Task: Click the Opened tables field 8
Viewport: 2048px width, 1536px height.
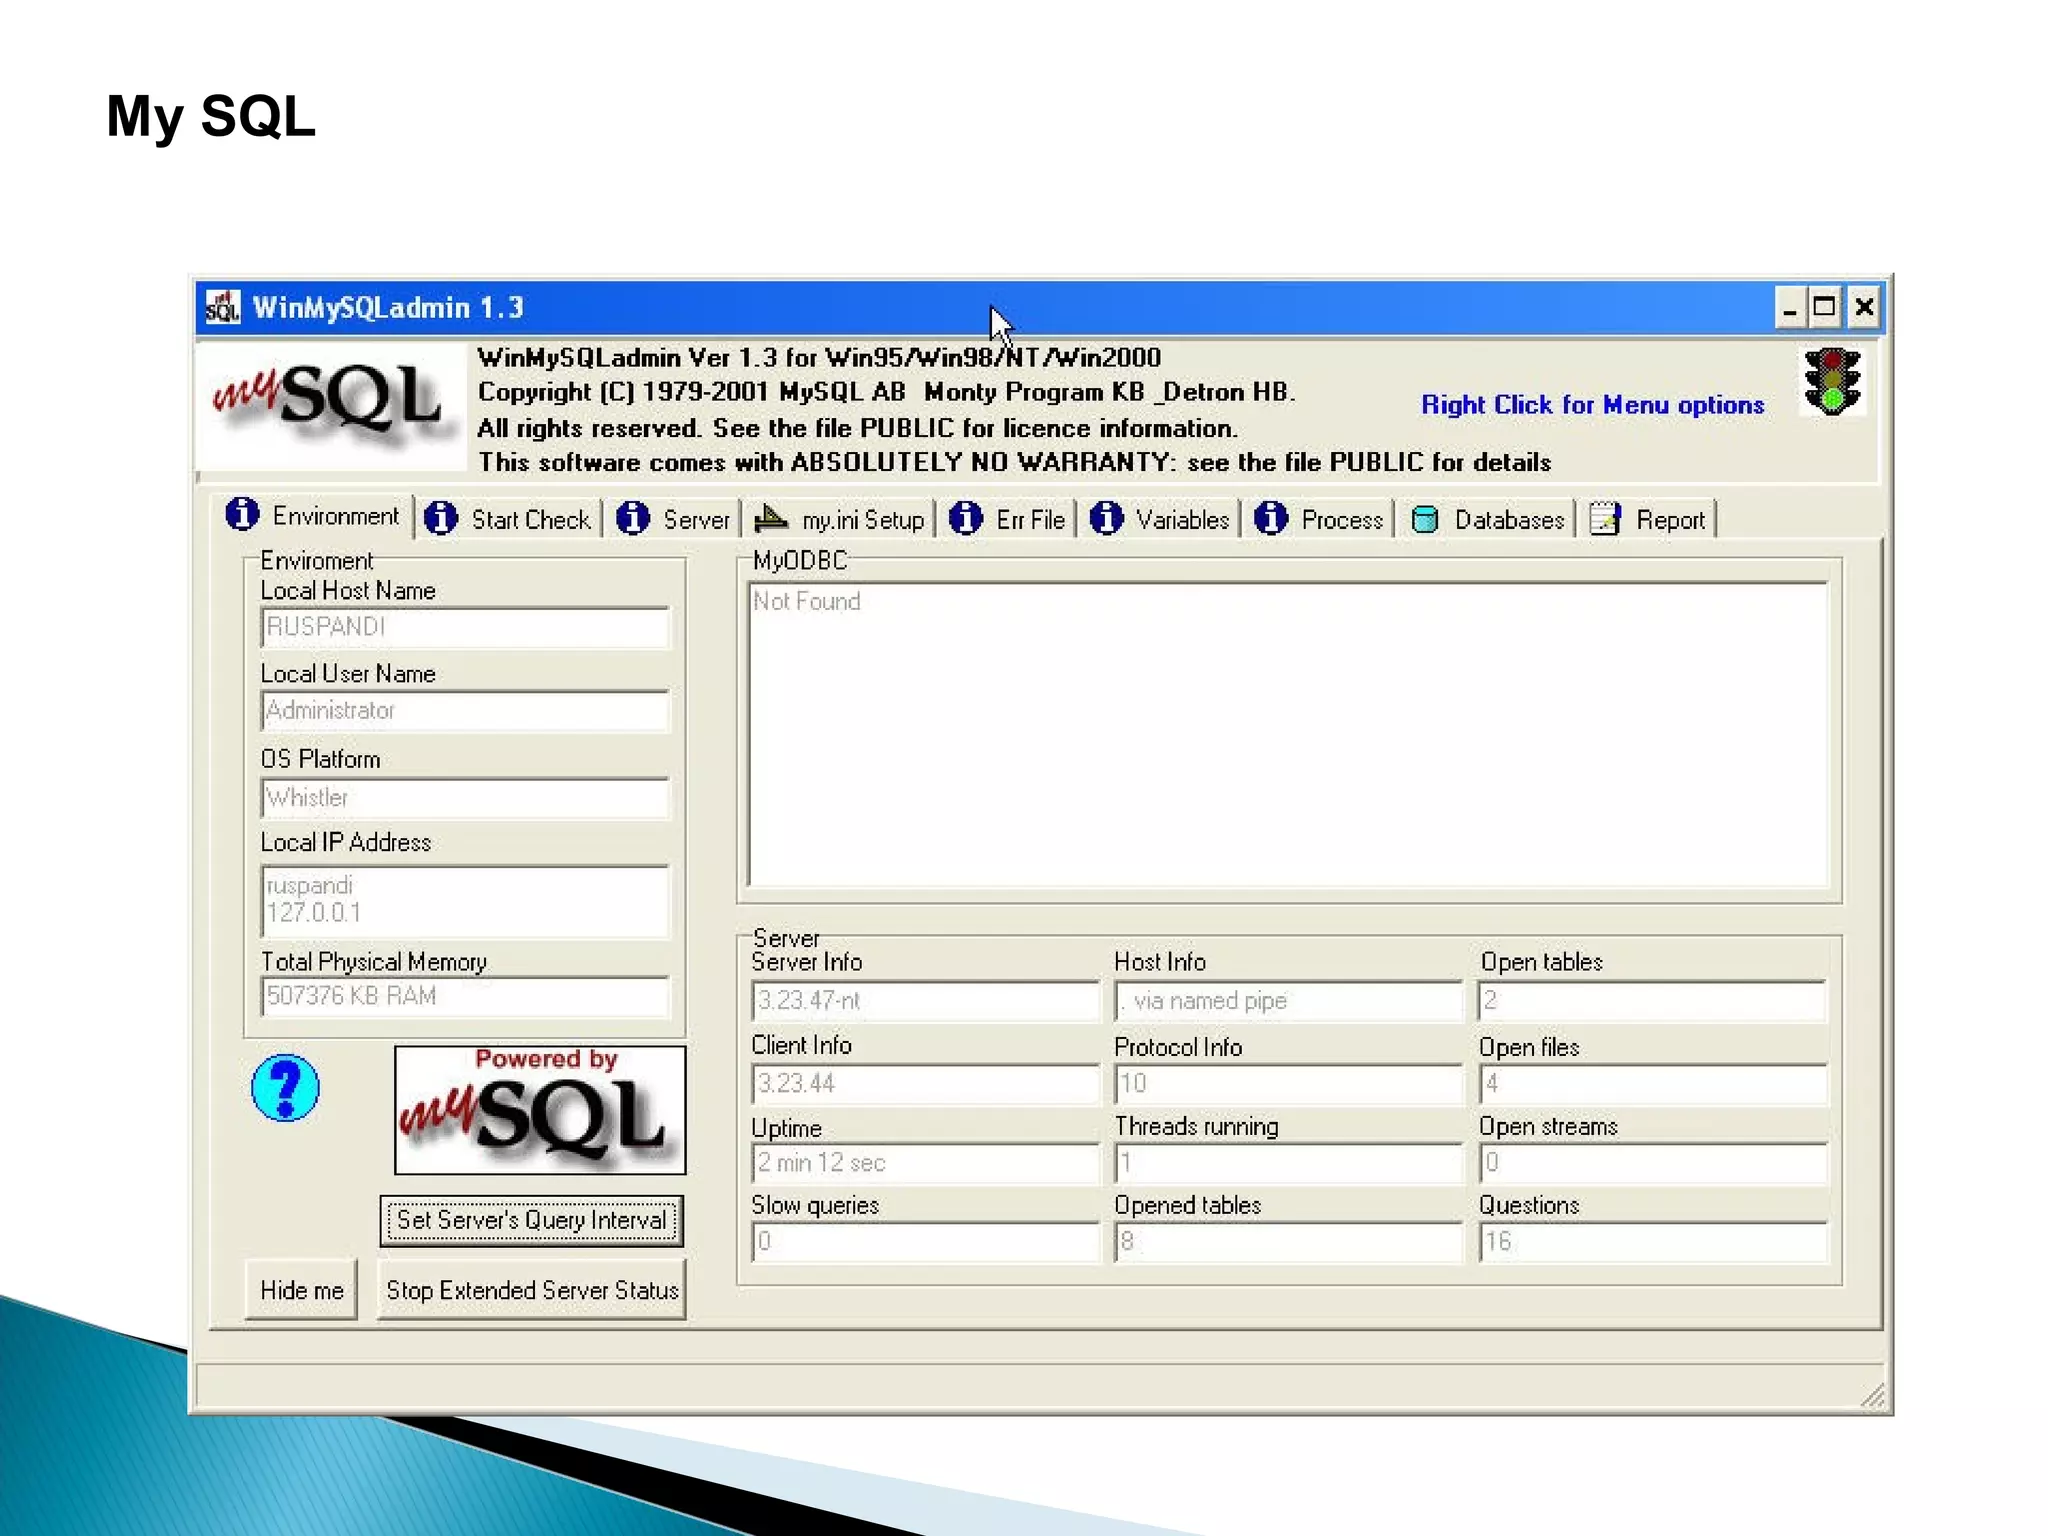Action: point(1289,1242)
